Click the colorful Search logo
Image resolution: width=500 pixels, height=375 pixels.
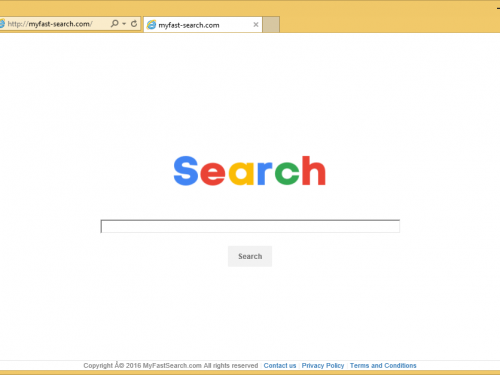pyautogui.click(x=249, y=171)
